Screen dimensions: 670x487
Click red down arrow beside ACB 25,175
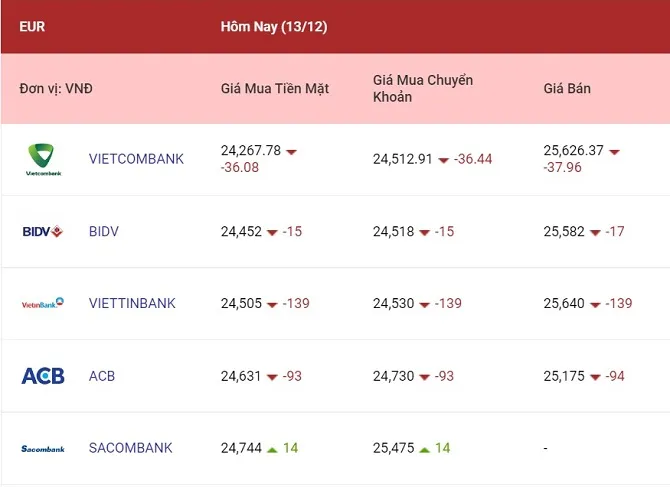click(595, 377)
